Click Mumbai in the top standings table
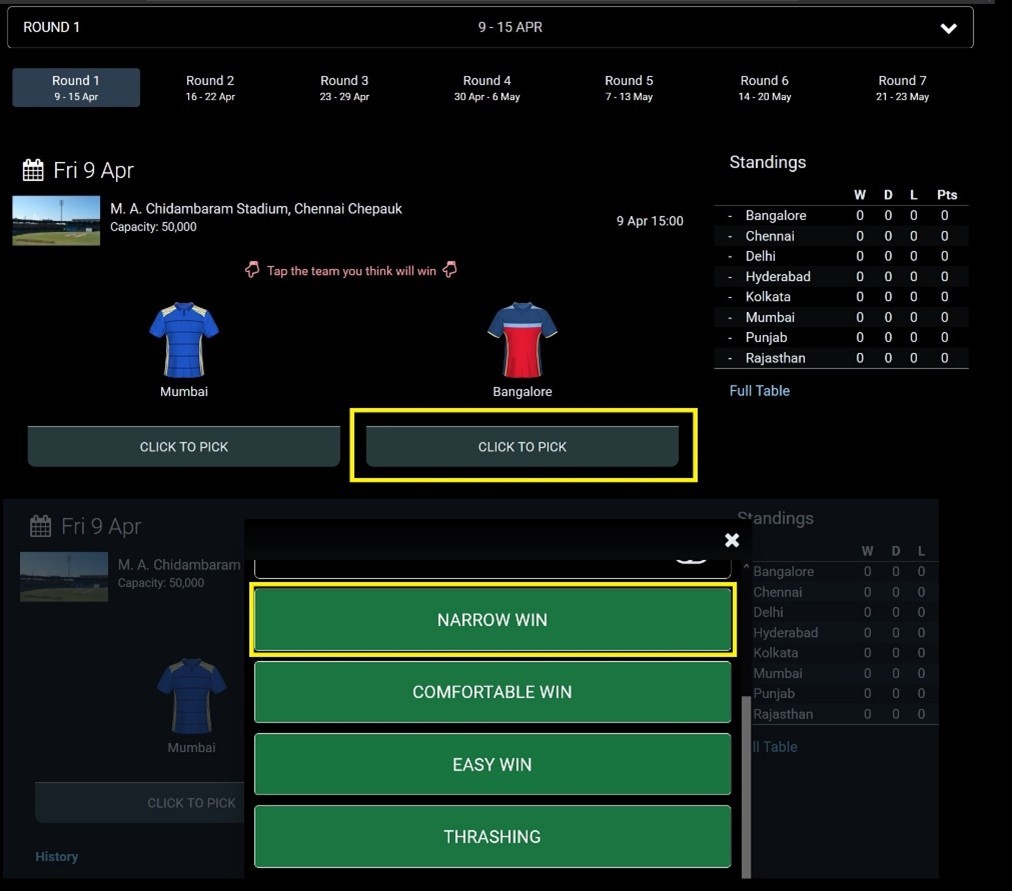 coord(770,317)
